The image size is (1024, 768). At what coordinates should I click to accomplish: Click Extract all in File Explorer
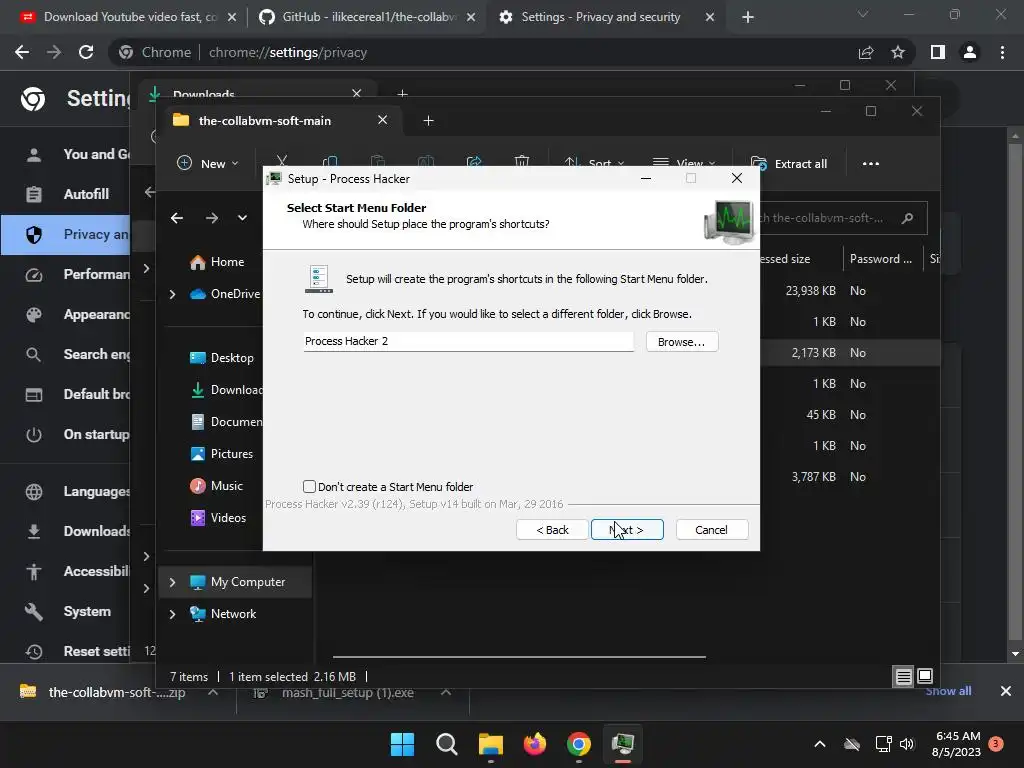pos(789,163)
